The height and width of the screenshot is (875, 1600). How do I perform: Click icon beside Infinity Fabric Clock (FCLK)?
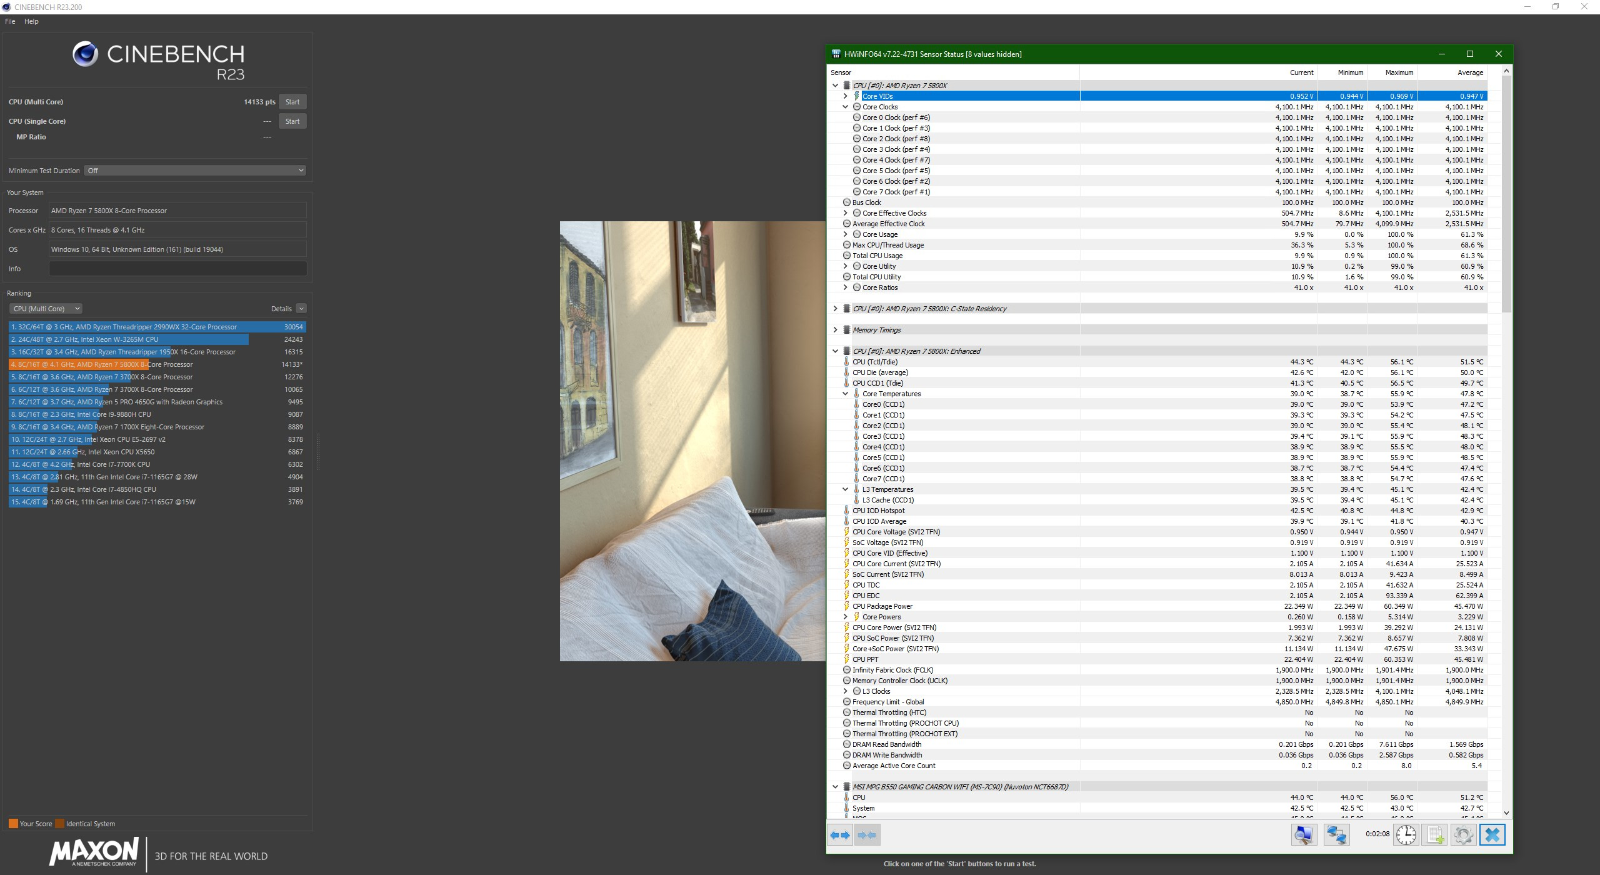[847, 670]
